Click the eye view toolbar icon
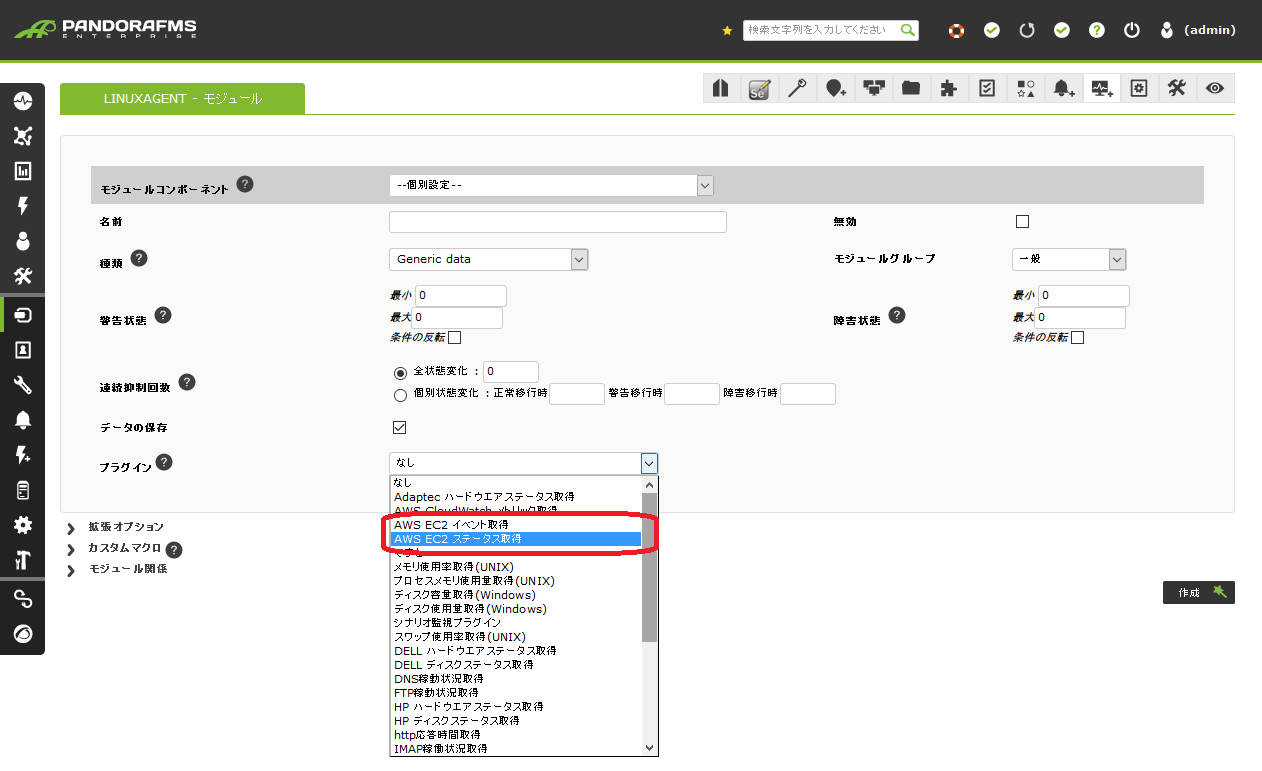Image resolution: width=1262 pixels, height=771 pixels. point(1215,88)
